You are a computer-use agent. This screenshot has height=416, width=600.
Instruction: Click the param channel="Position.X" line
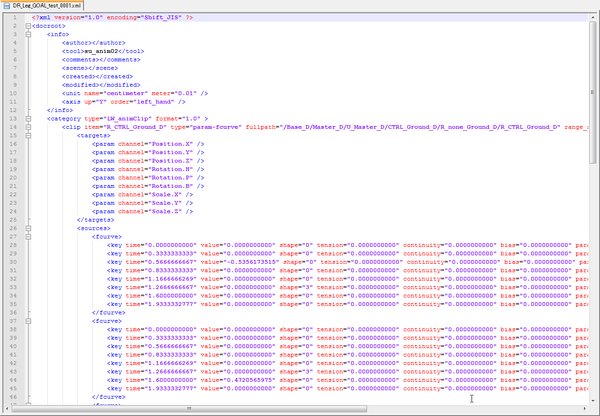148,144
